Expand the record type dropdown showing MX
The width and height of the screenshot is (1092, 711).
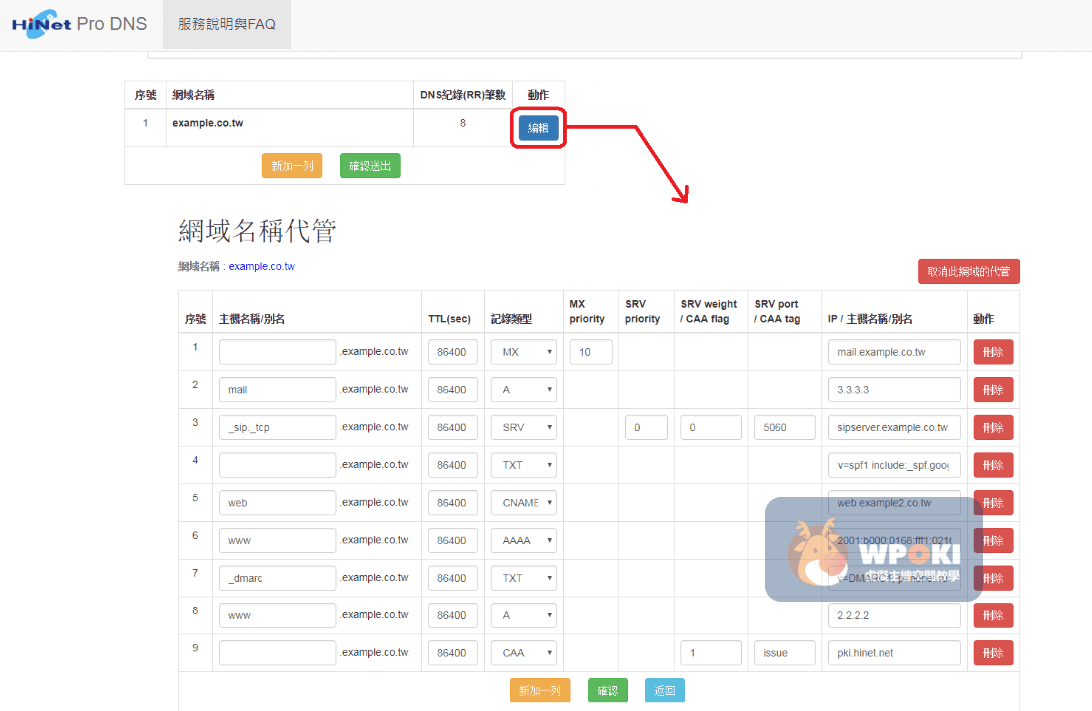(x=523, y=352)
